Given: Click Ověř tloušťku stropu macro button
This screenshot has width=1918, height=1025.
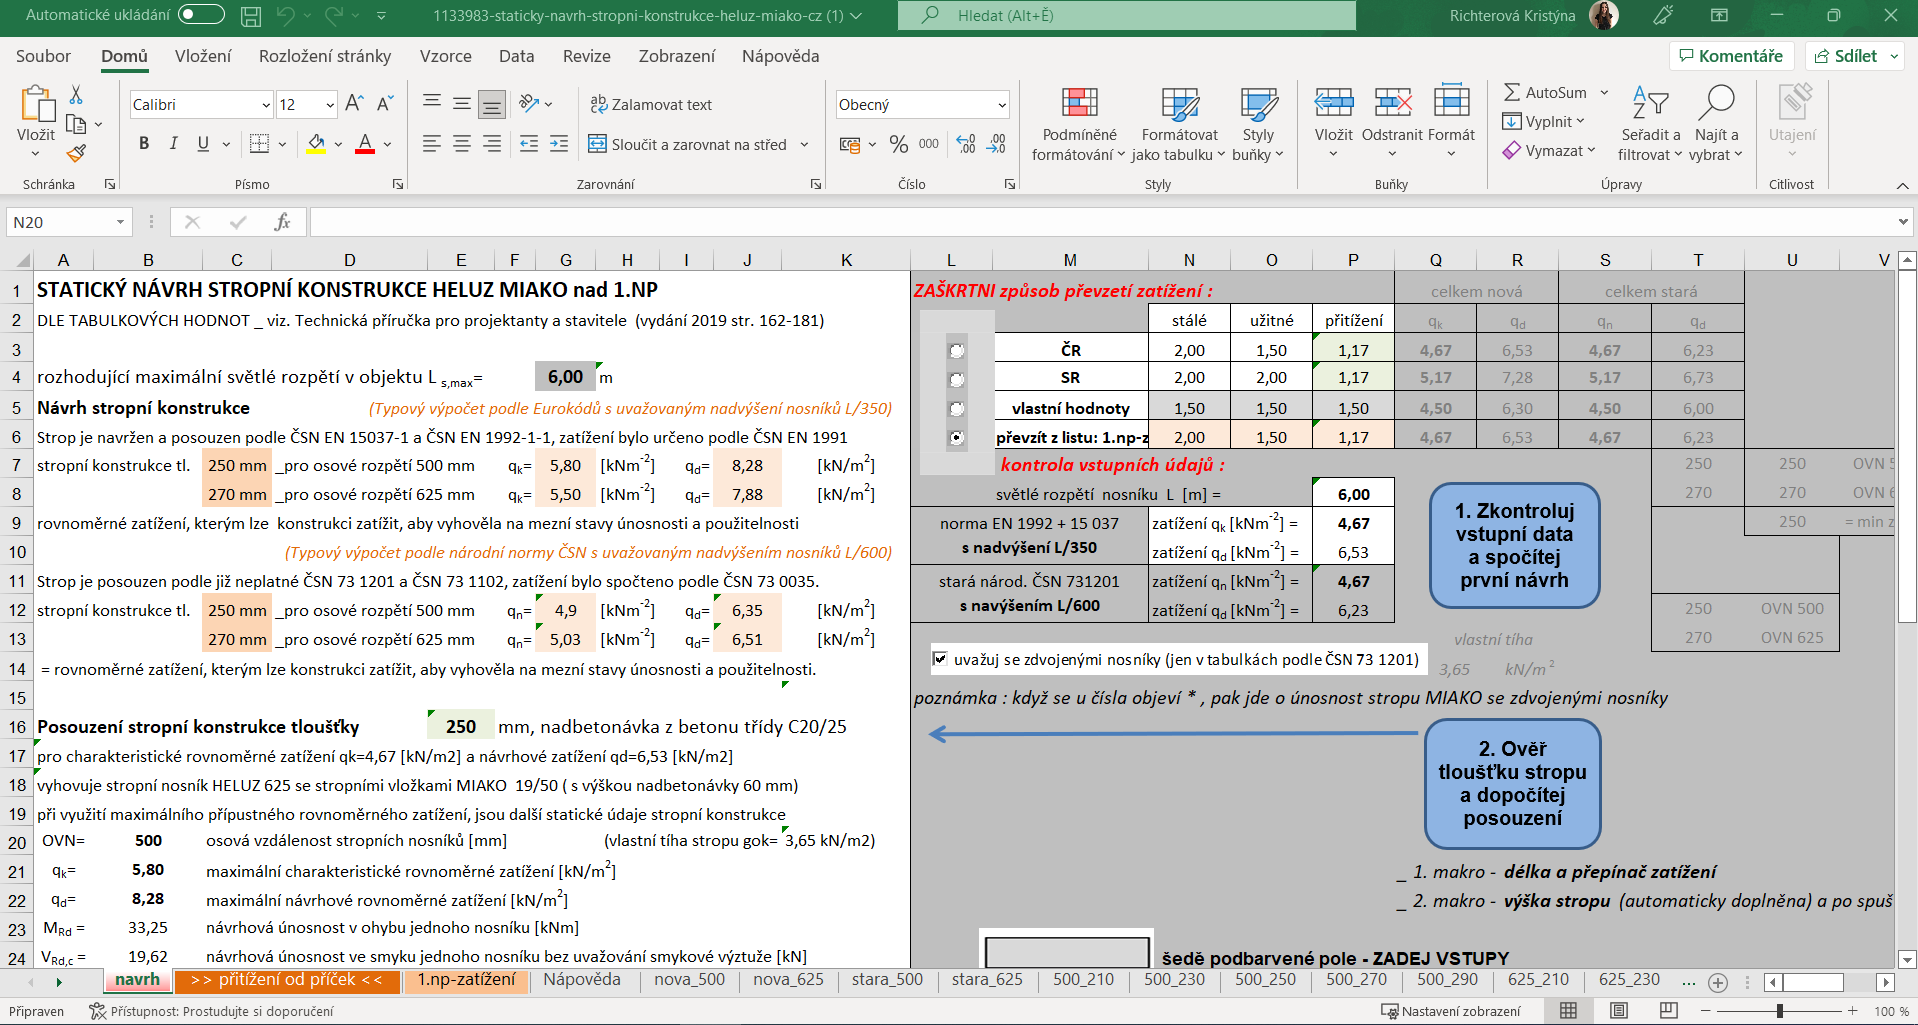Looking at the screenshot, I should coord(1512,783).
